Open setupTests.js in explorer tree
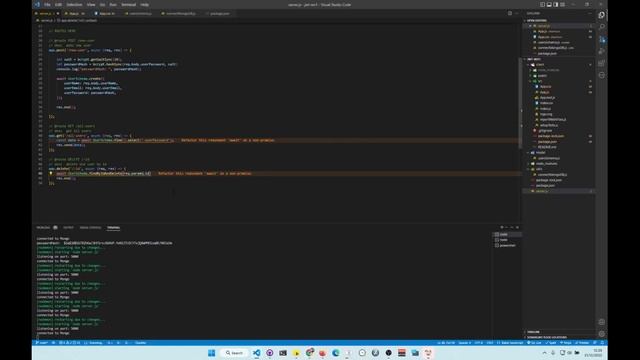The height and width of the screenshot is (360, 640). tap(549, 125)
